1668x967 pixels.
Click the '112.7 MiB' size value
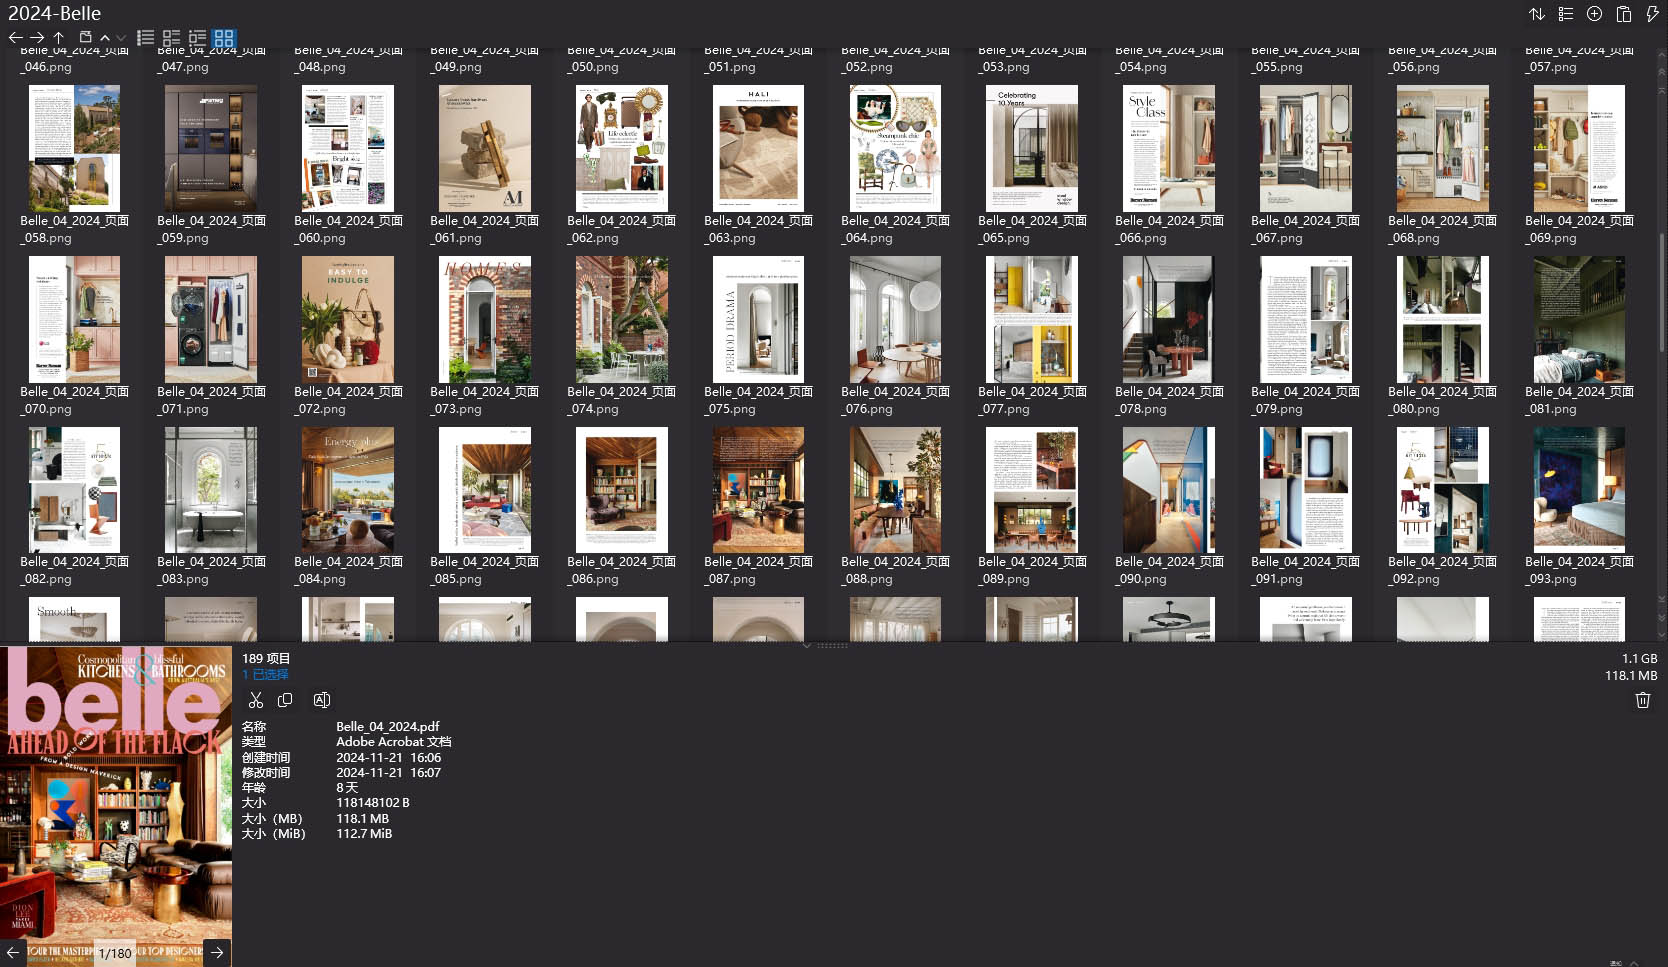click(364, 834)
